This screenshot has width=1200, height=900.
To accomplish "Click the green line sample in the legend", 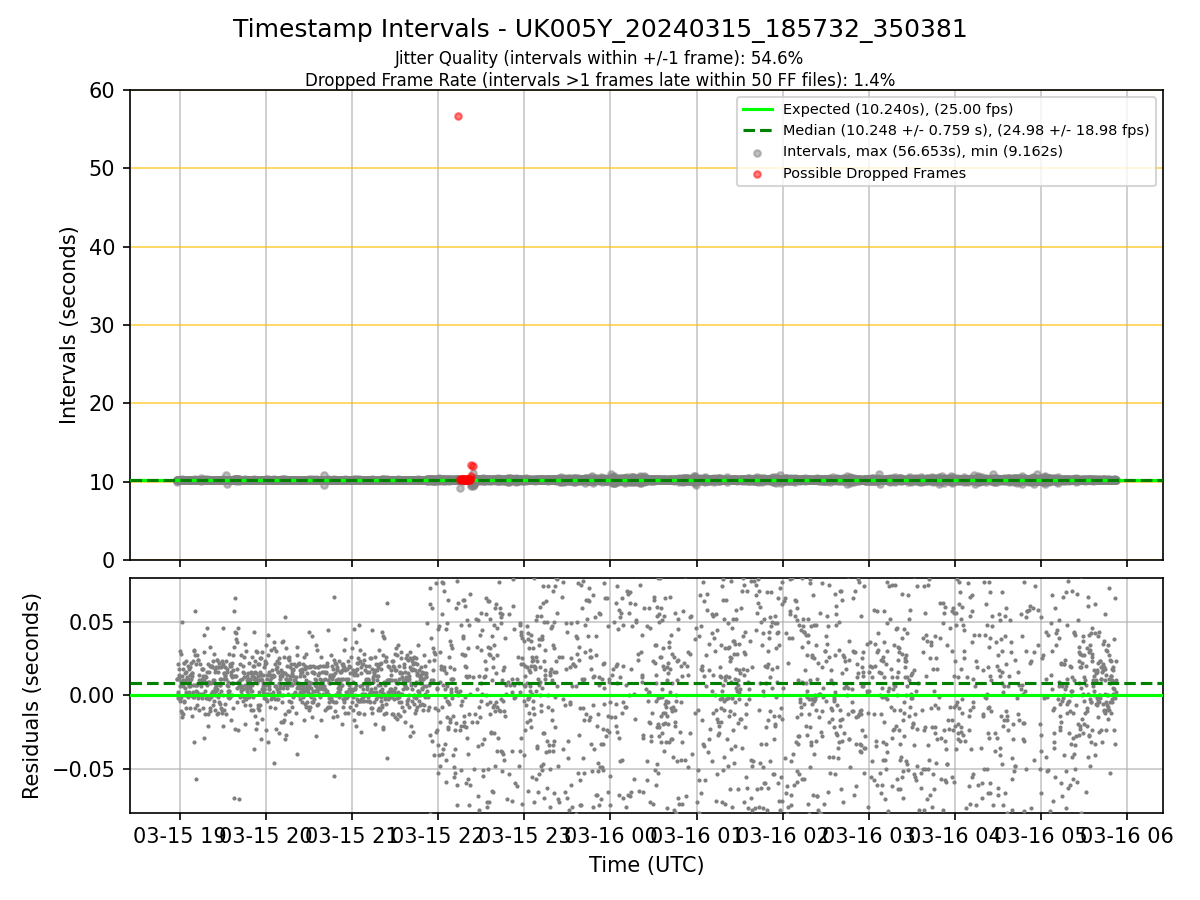I will coord(757,110).
